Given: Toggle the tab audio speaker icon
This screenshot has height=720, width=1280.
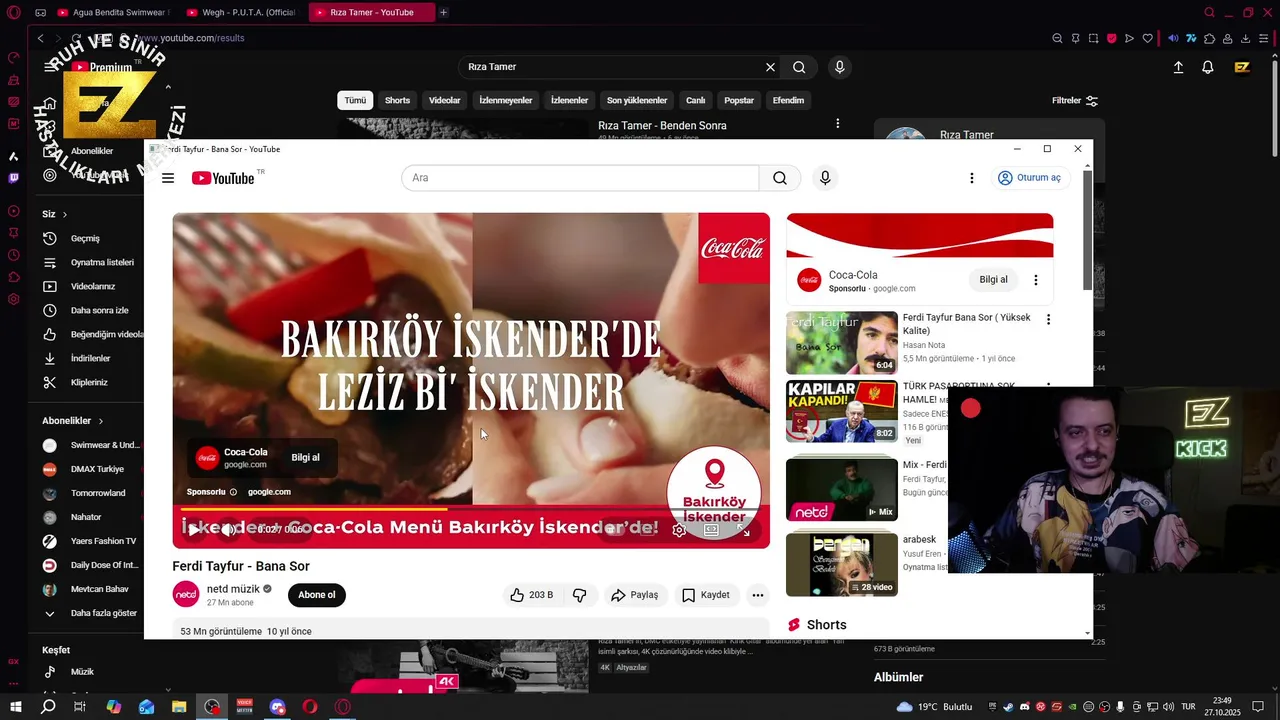Looking at the screenshot, I should [1173, 38].
